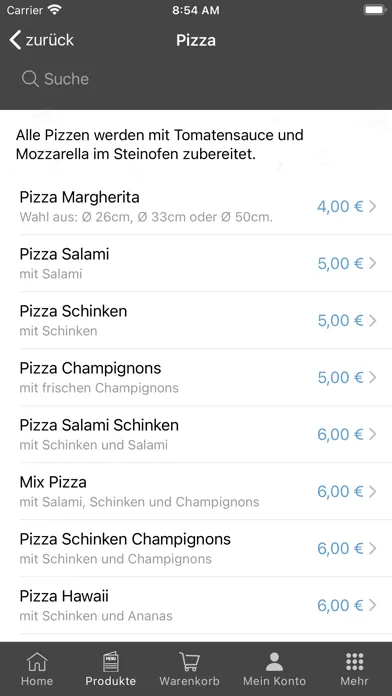Check the battery icon in status bar
The width and height of the screenshot is (392, 696).
[374, 10]
